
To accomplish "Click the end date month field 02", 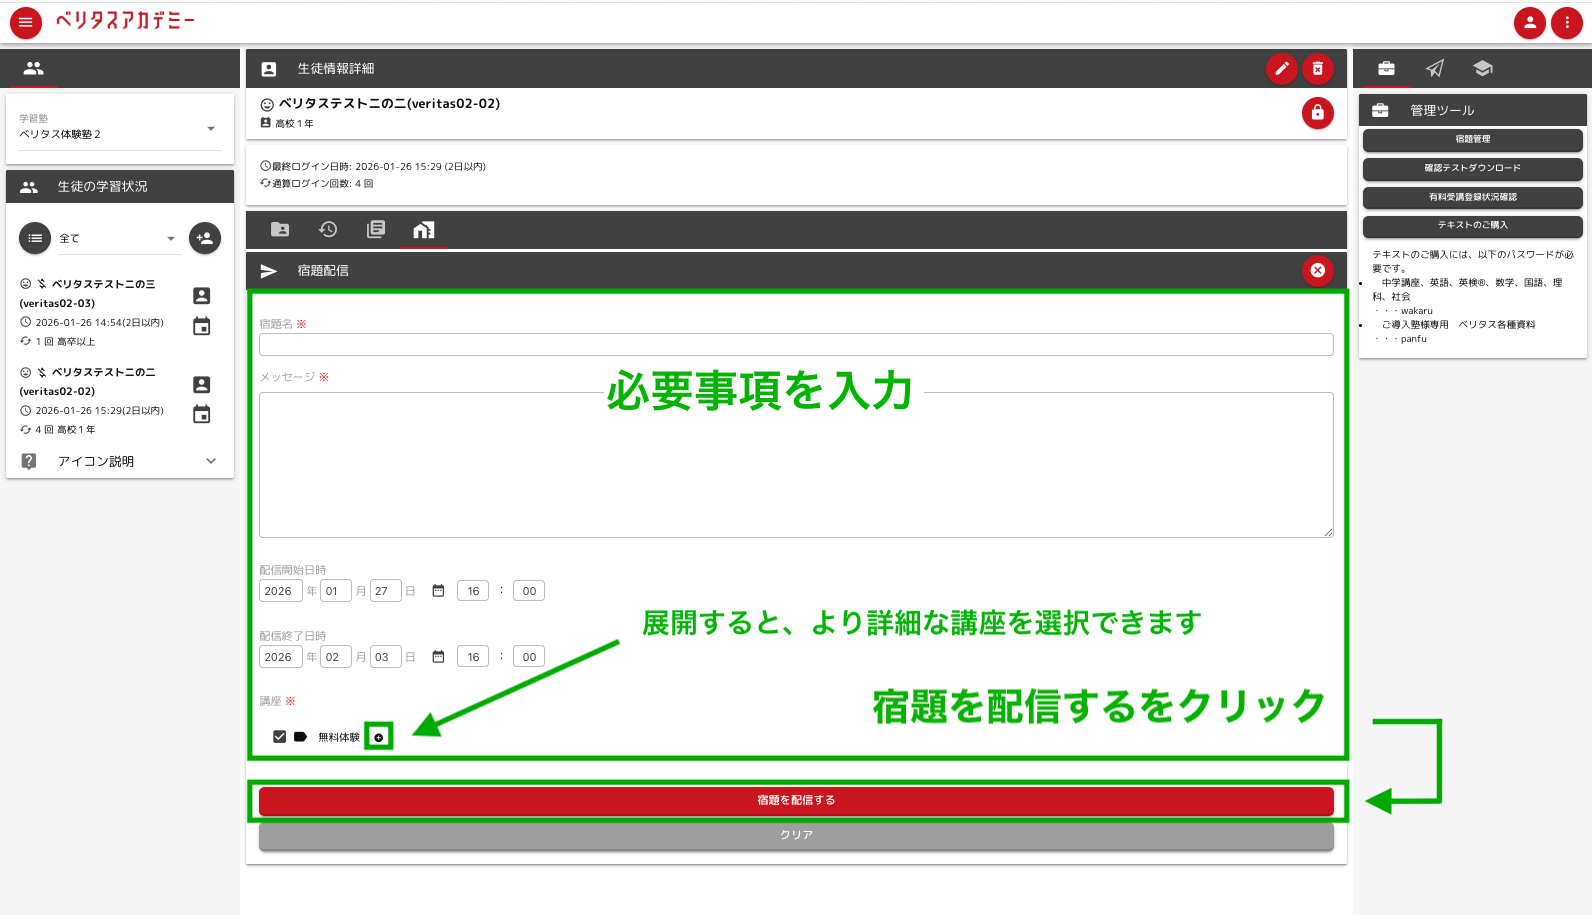I will [x=335, y=657].
